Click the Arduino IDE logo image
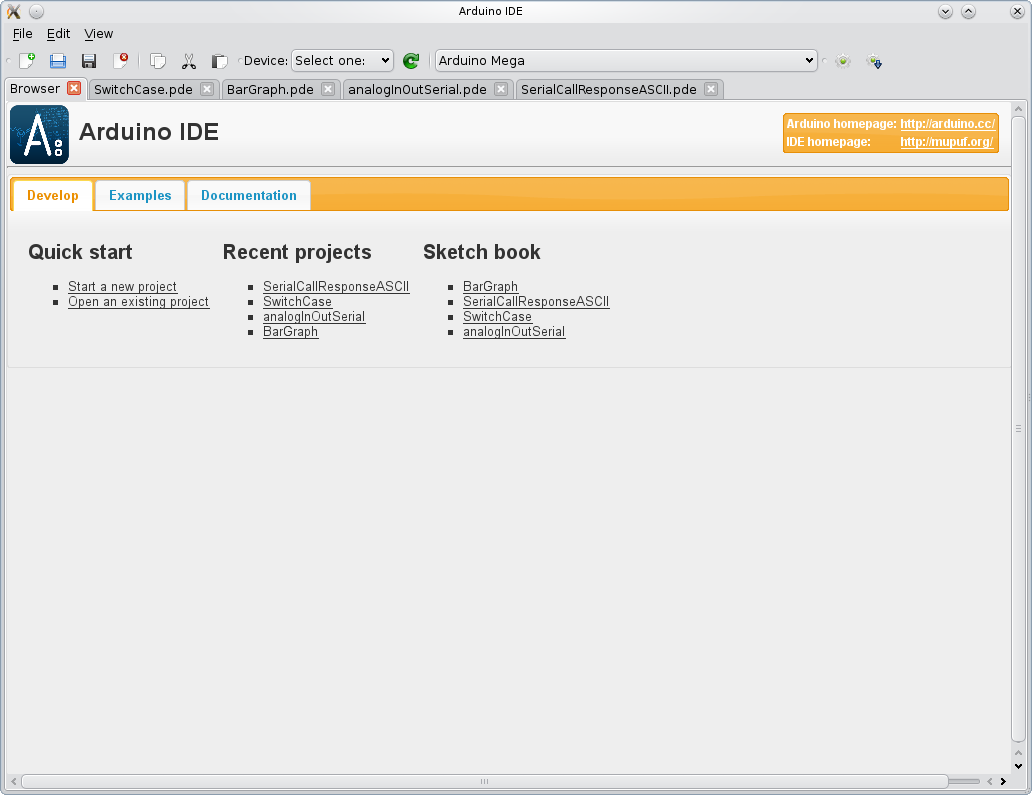The width and height of the screenshot is (1032, 795). point(39,134)
